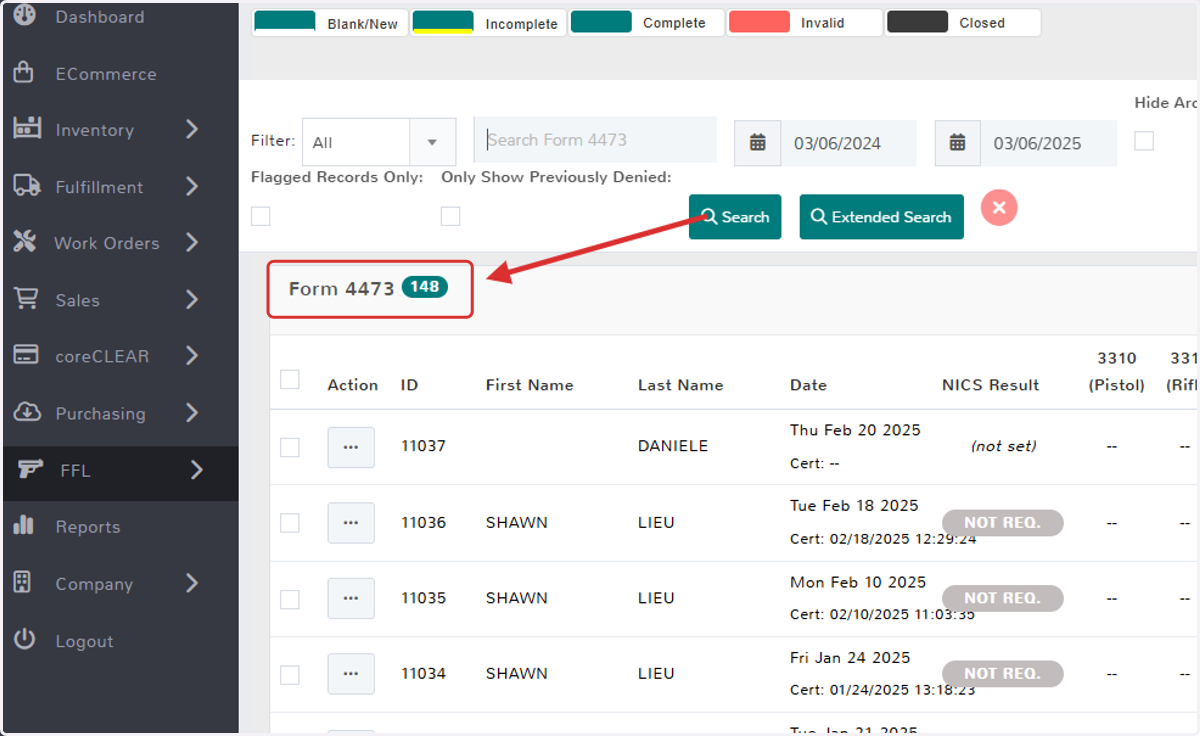Click the Fulfillment truck icon
The image size is (1200, 736).
point(26,186)
